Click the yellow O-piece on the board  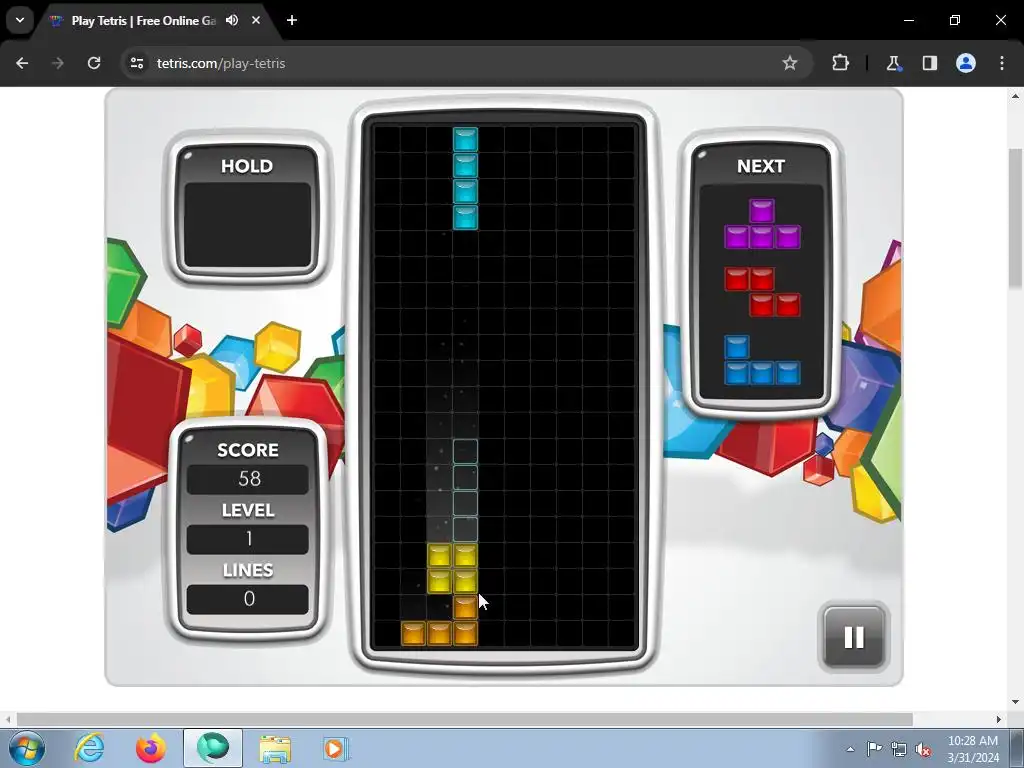452,568
